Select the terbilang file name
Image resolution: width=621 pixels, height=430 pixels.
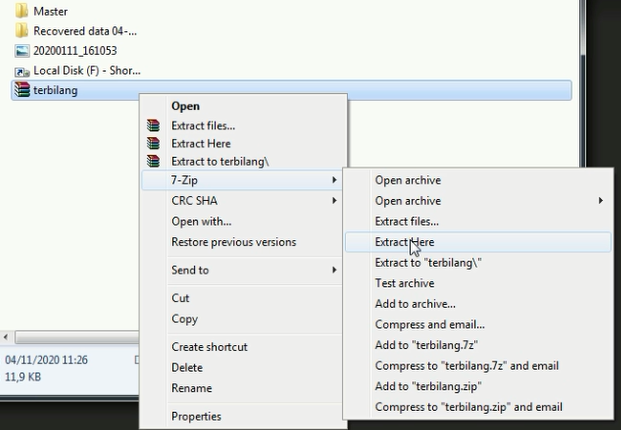55,90
